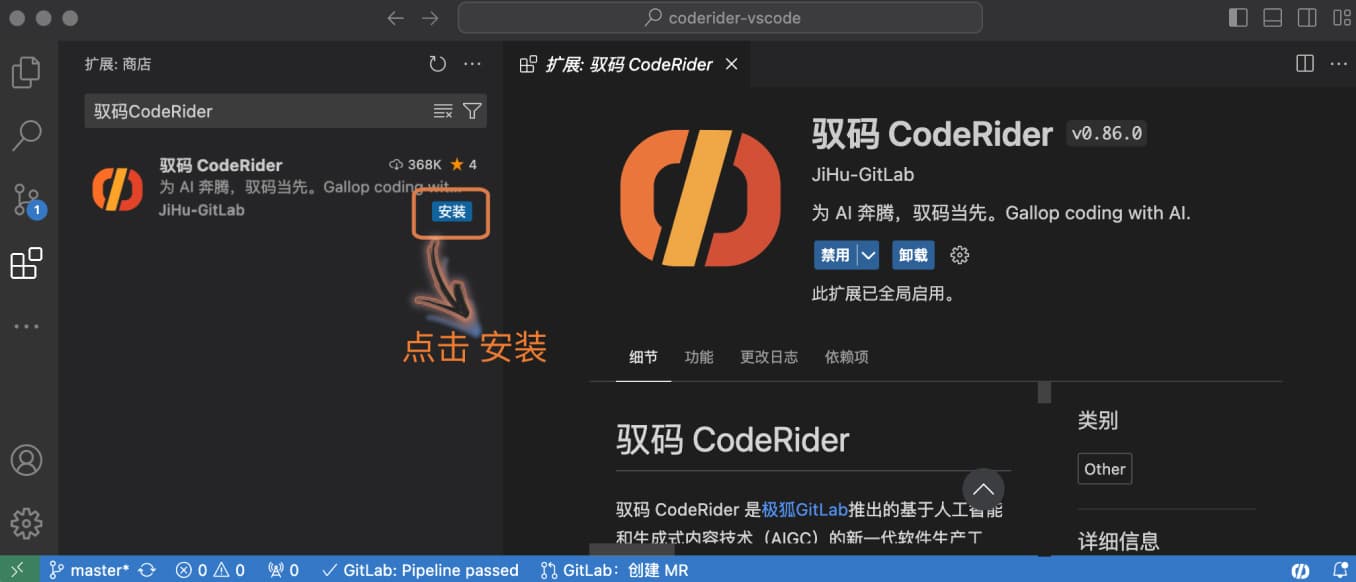Switch to the 更改日志 tab
This screenshot has width=1356, height=582.
coord(768,356)
